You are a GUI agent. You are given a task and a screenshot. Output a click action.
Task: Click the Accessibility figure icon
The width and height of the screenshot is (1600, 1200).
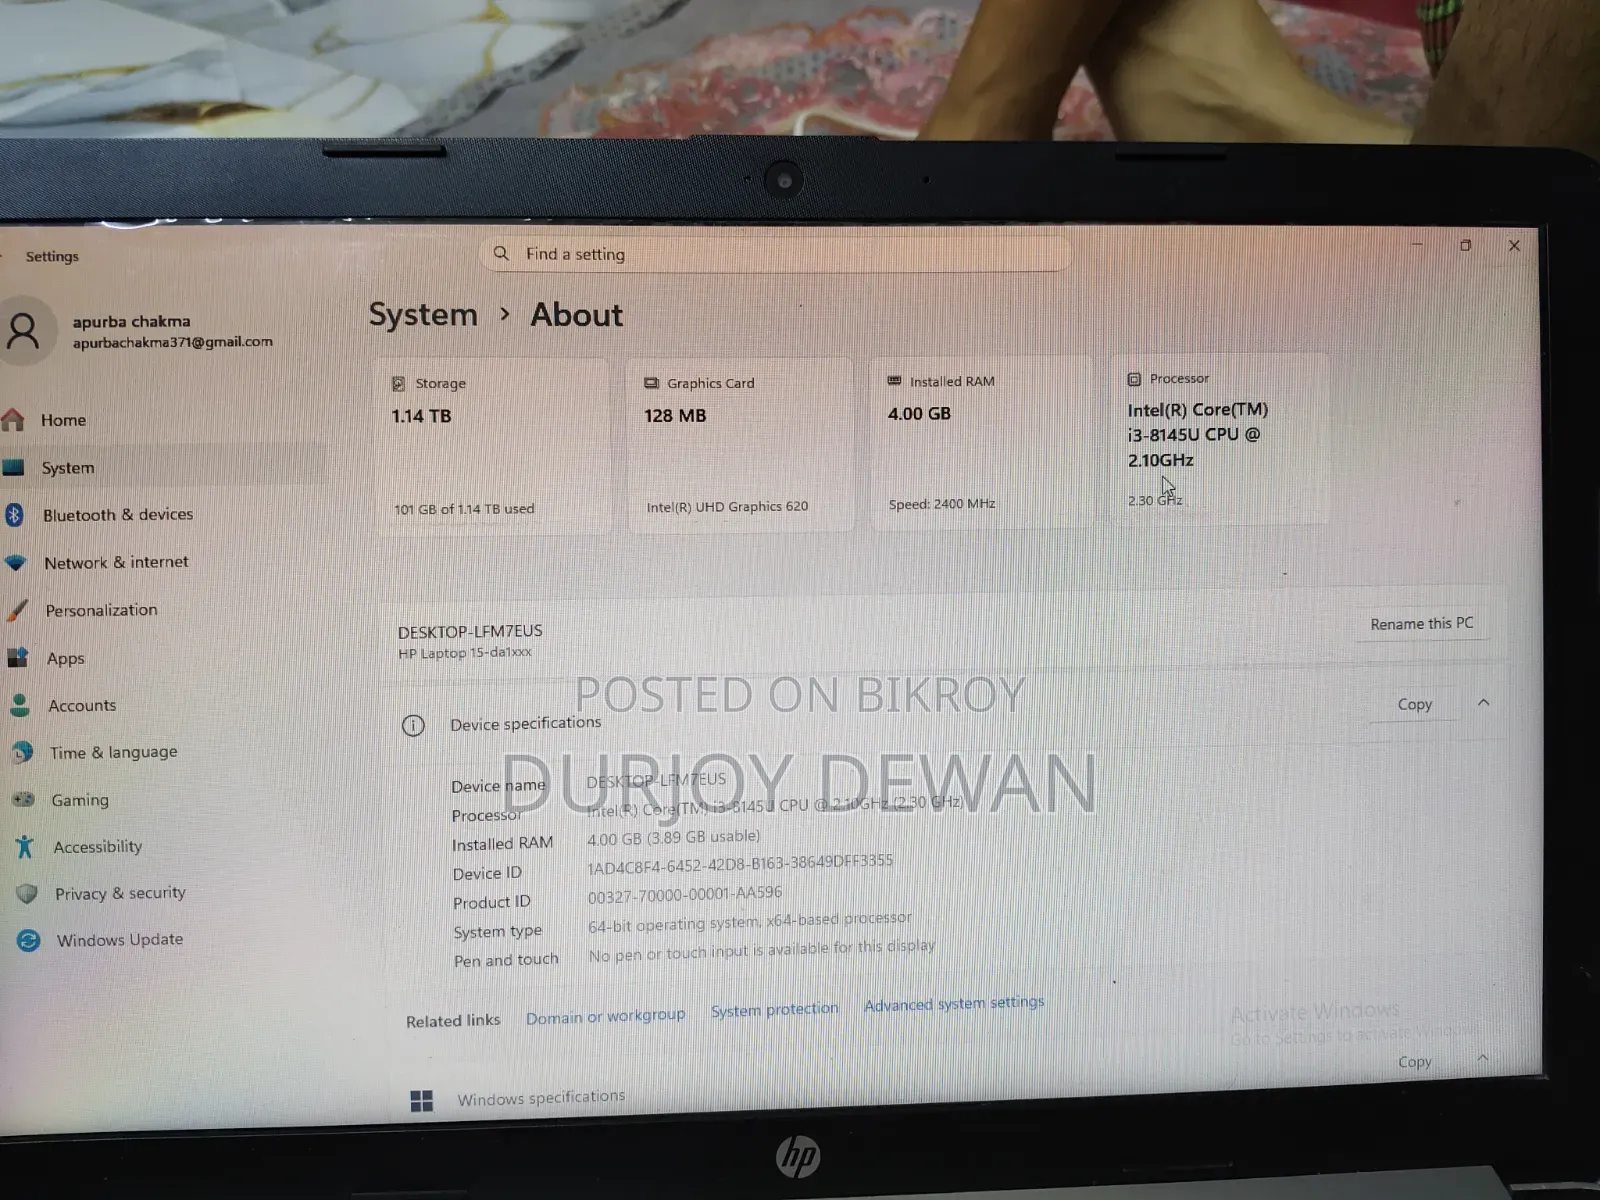pyautogui.click(x=25, y=847)
